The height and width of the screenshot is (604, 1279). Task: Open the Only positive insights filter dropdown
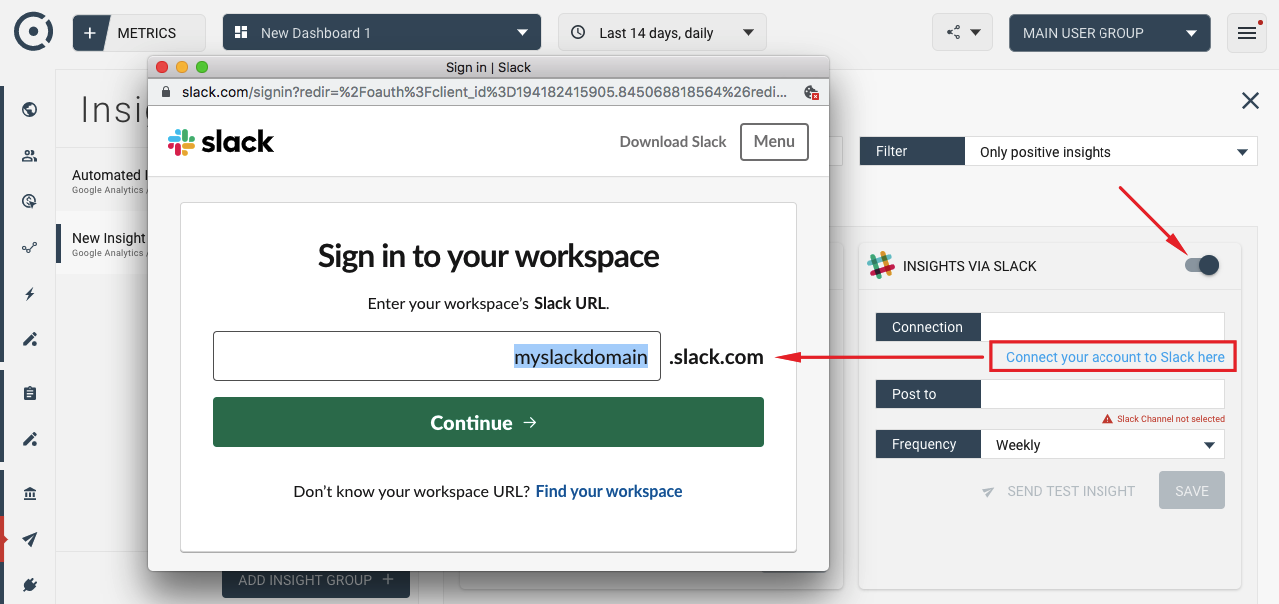click(x=1111, y=152)
